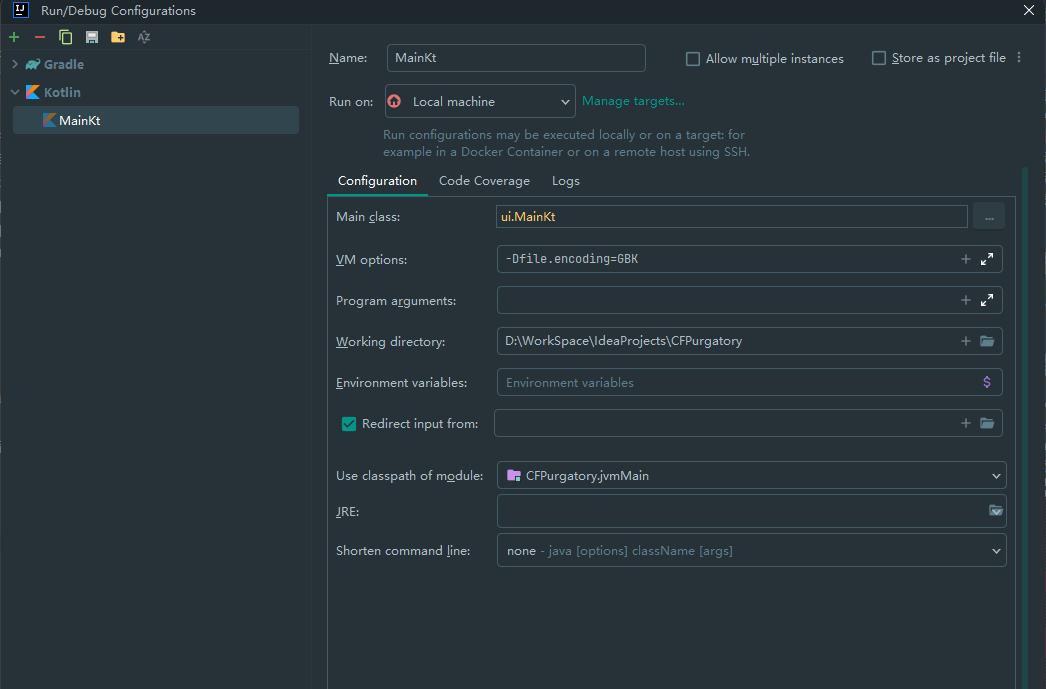Enable Allow multiple instances checkbox

[x=693, y=59]
